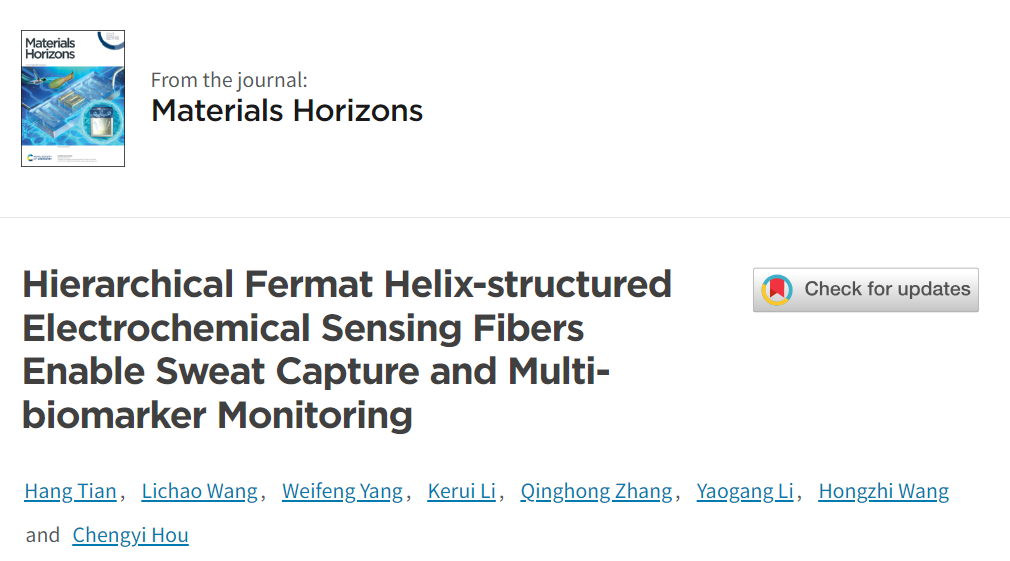Click the "Electrochemical Sensing Fibers" title line
The height and width of the screenshot is (561, 1010).
tap(303, 328)
